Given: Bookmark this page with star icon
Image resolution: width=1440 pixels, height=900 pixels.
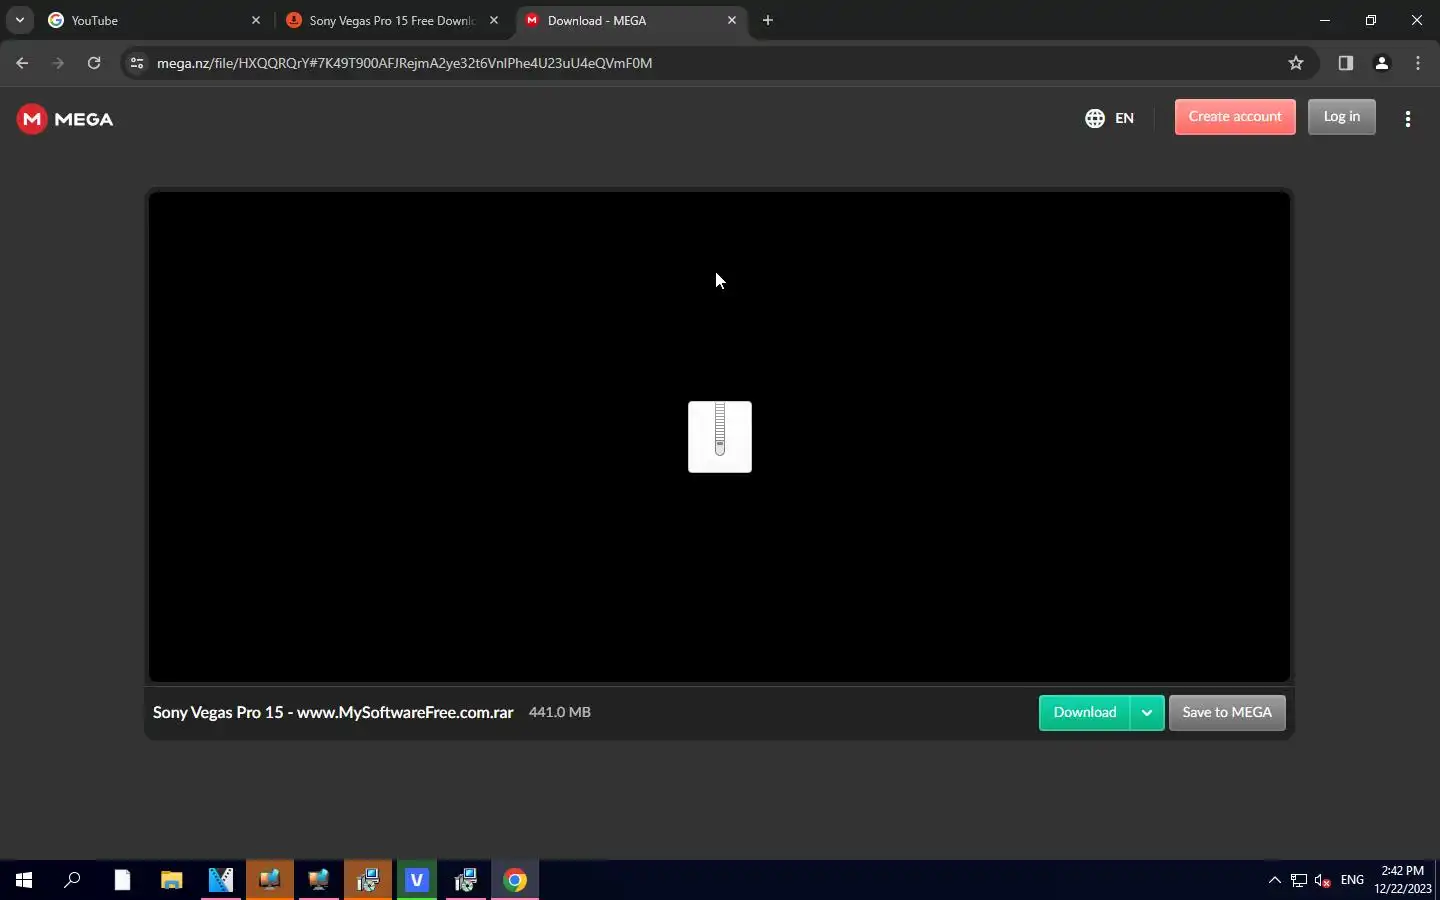Looking at the screenshot, I should tap(1296, 63).
